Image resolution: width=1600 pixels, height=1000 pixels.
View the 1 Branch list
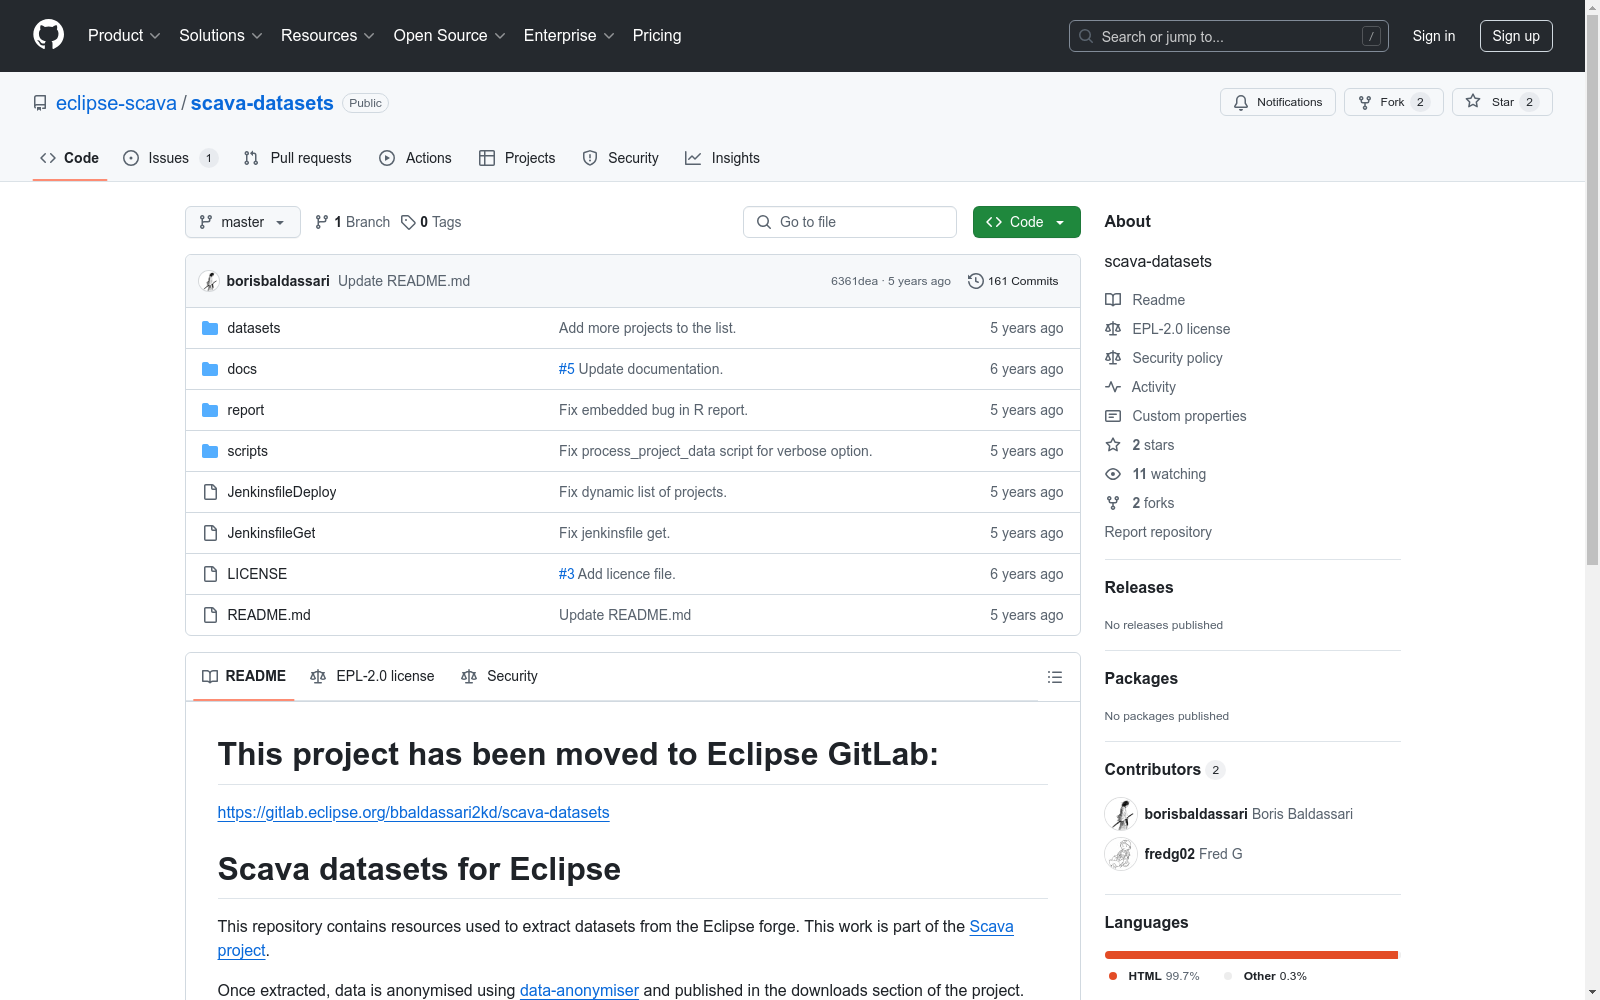[352, 222]
